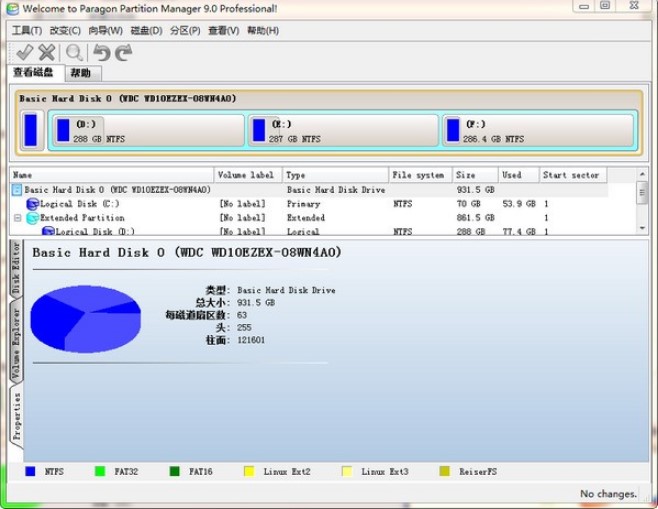Click the dark green FAT16 legend swatch
Screen dimensions: 658x509
coord(175,471)
